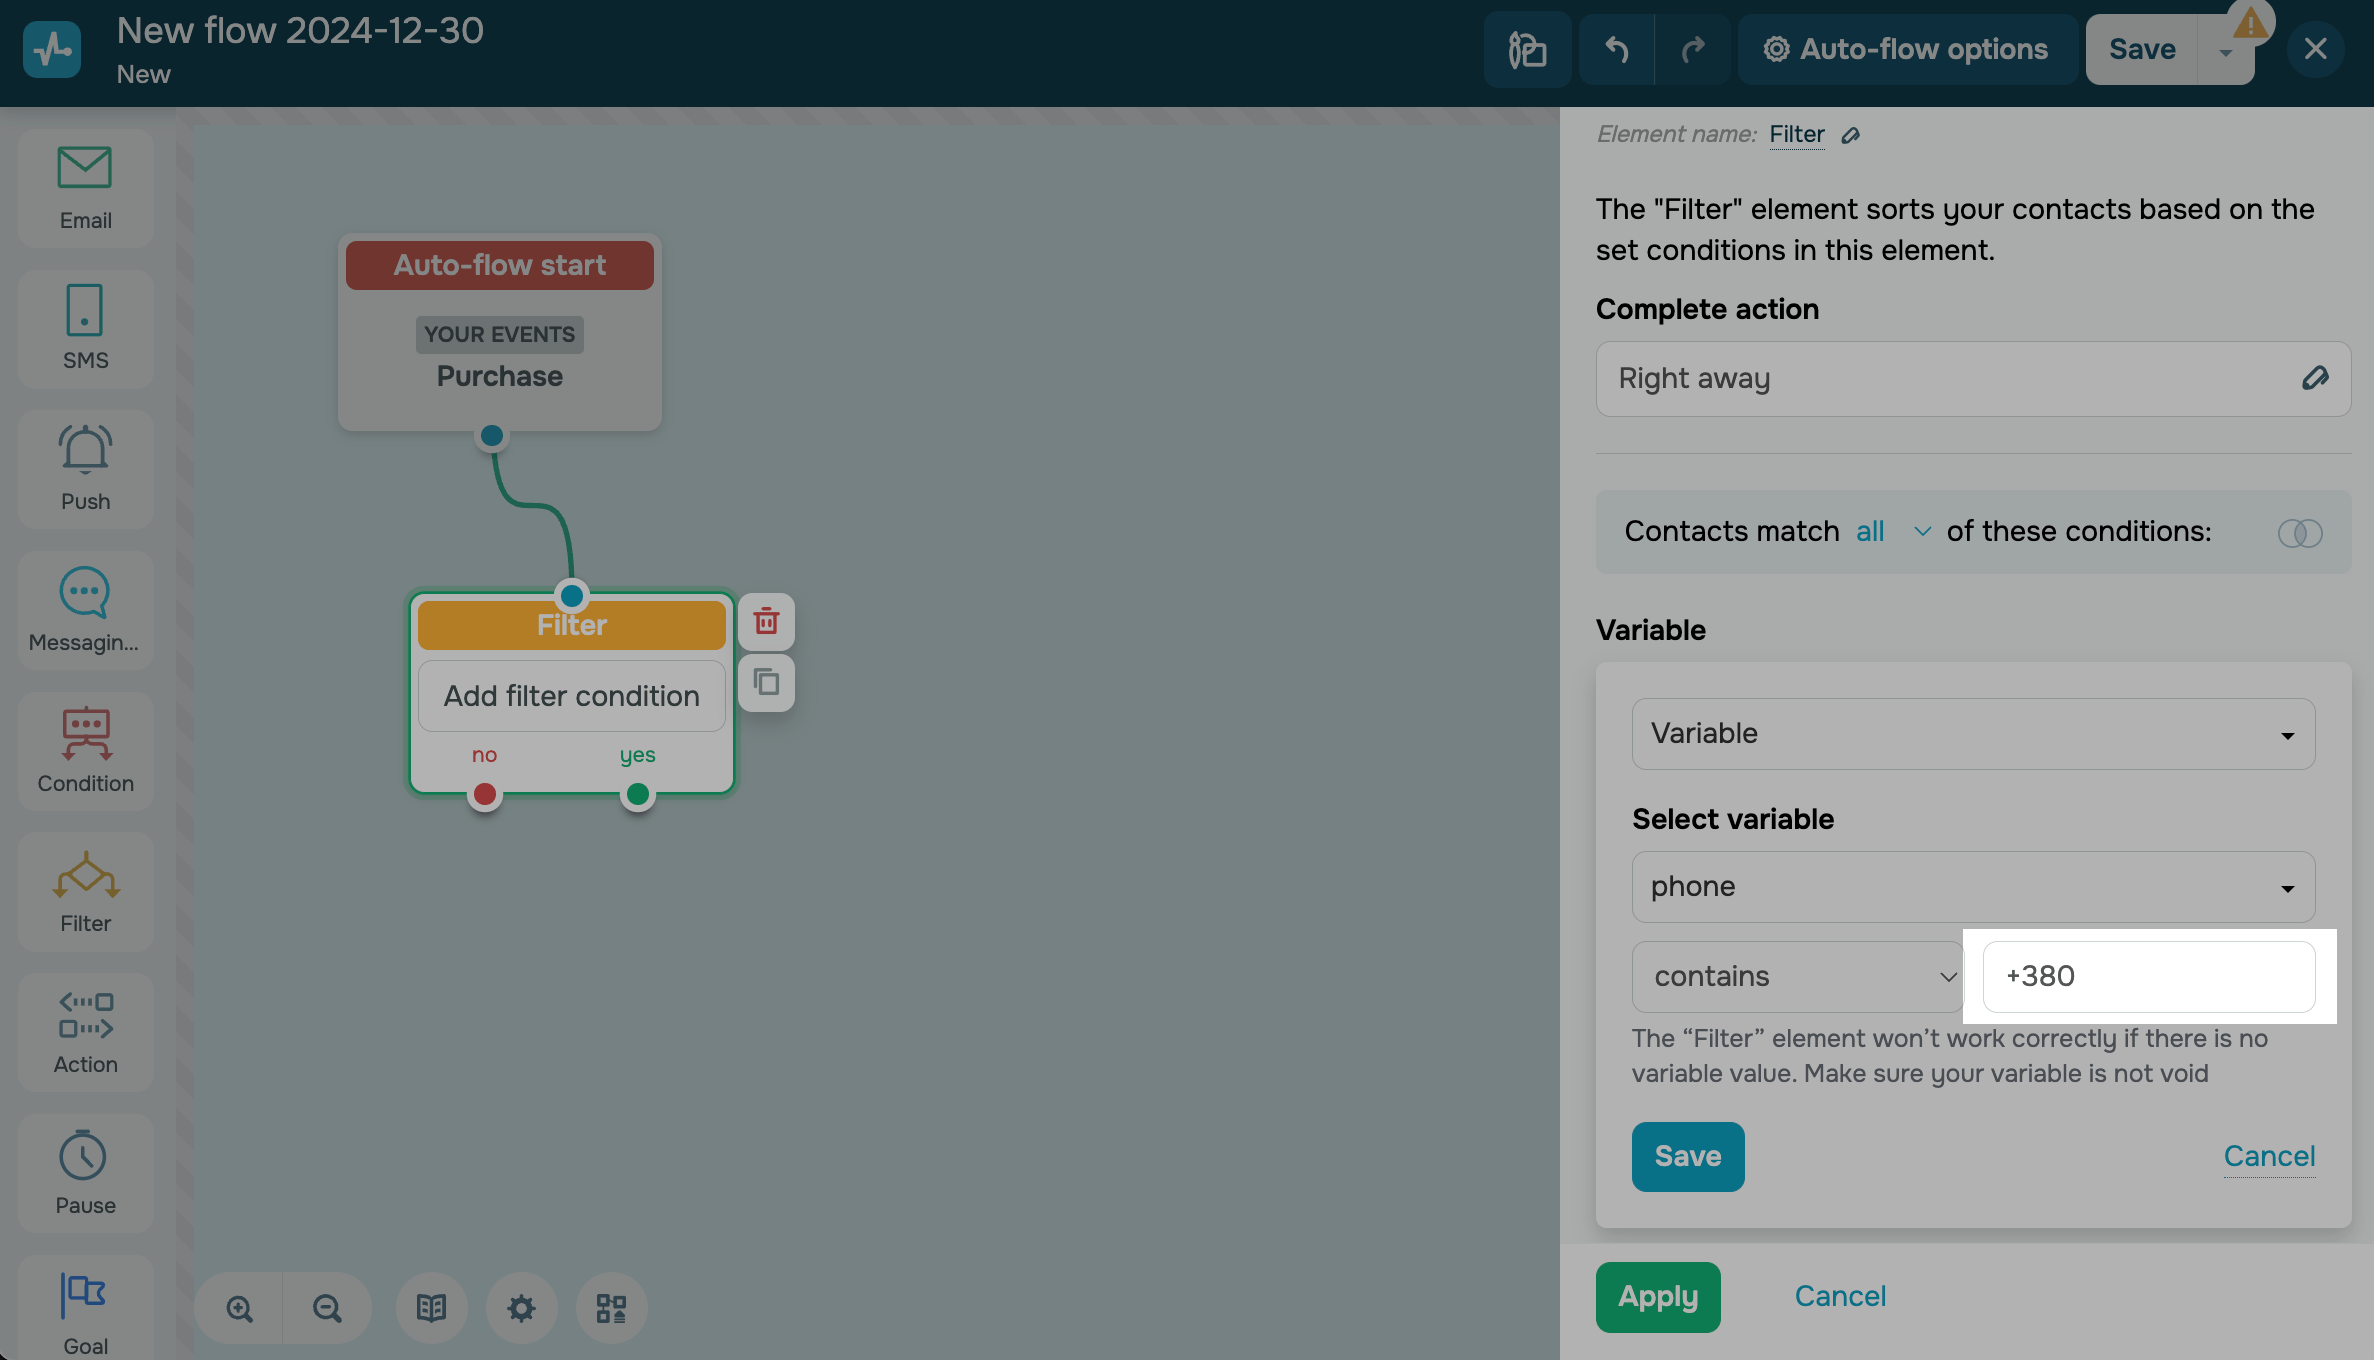Click the green Apply button
The height and width of the screenshot is (1360, 2374).
pyautogui.click(x=1658, y=1297)
